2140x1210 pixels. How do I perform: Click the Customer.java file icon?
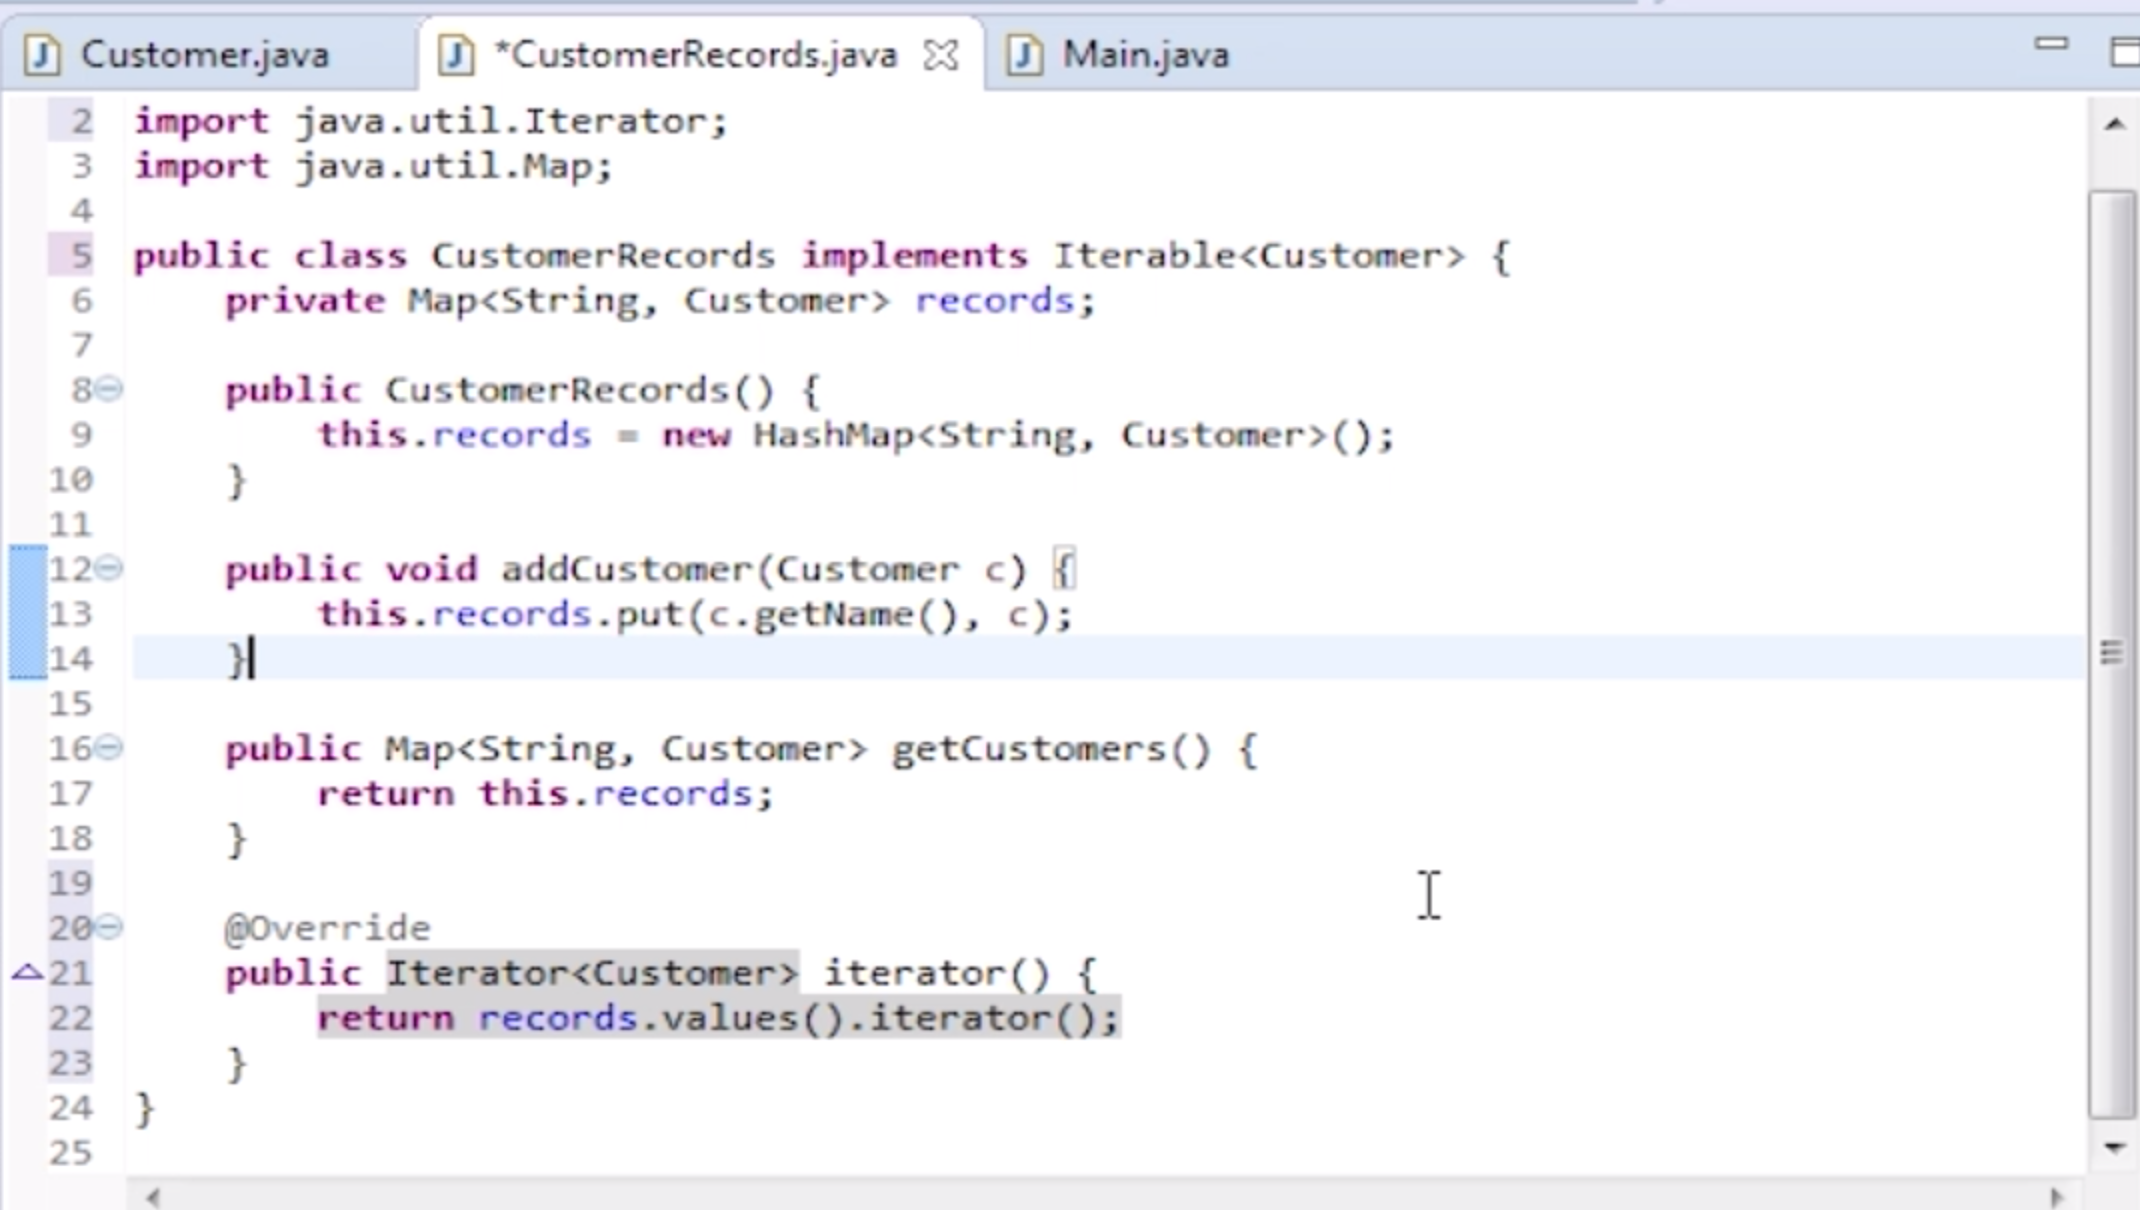42,54
